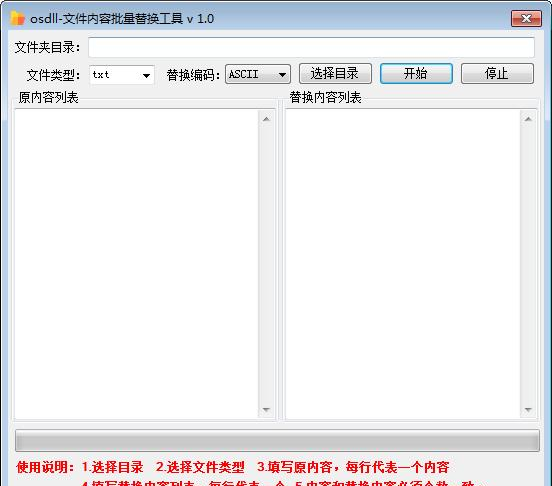Click down arrow of replacement content scrollbar
552x486 pixels.
click(x=528, y=410)
